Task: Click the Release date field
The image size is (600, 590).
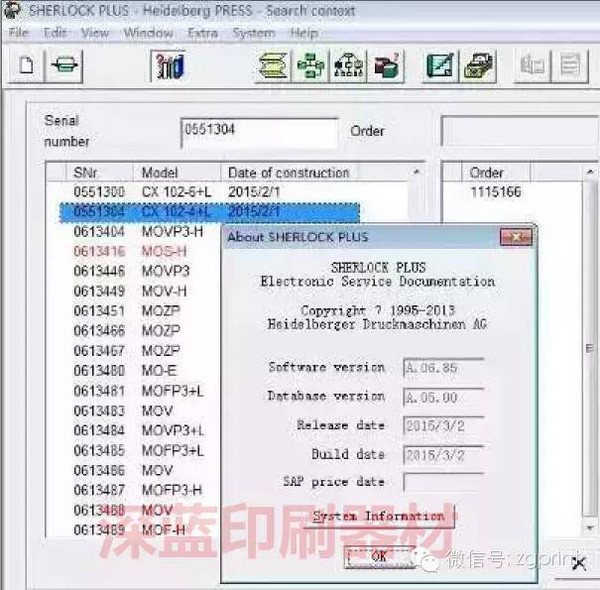Action: 444,426
